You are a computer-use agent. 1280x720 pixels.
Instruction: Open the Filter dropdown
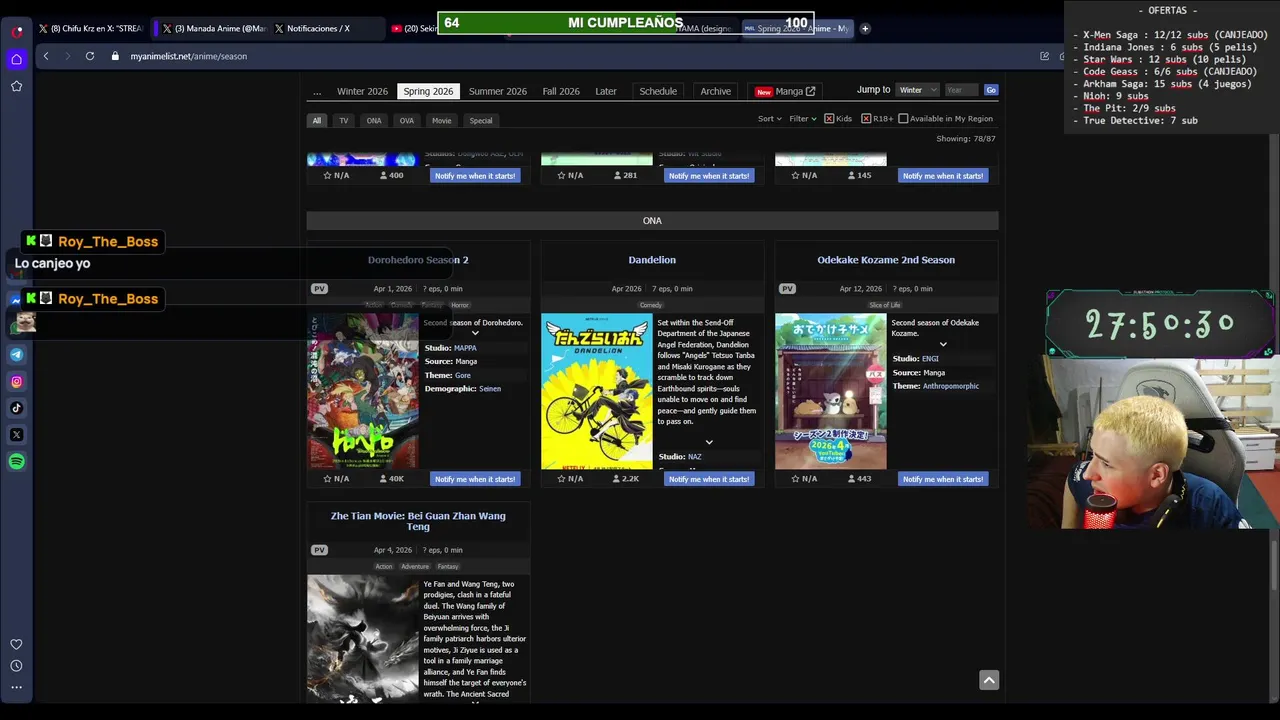(803, 119)
